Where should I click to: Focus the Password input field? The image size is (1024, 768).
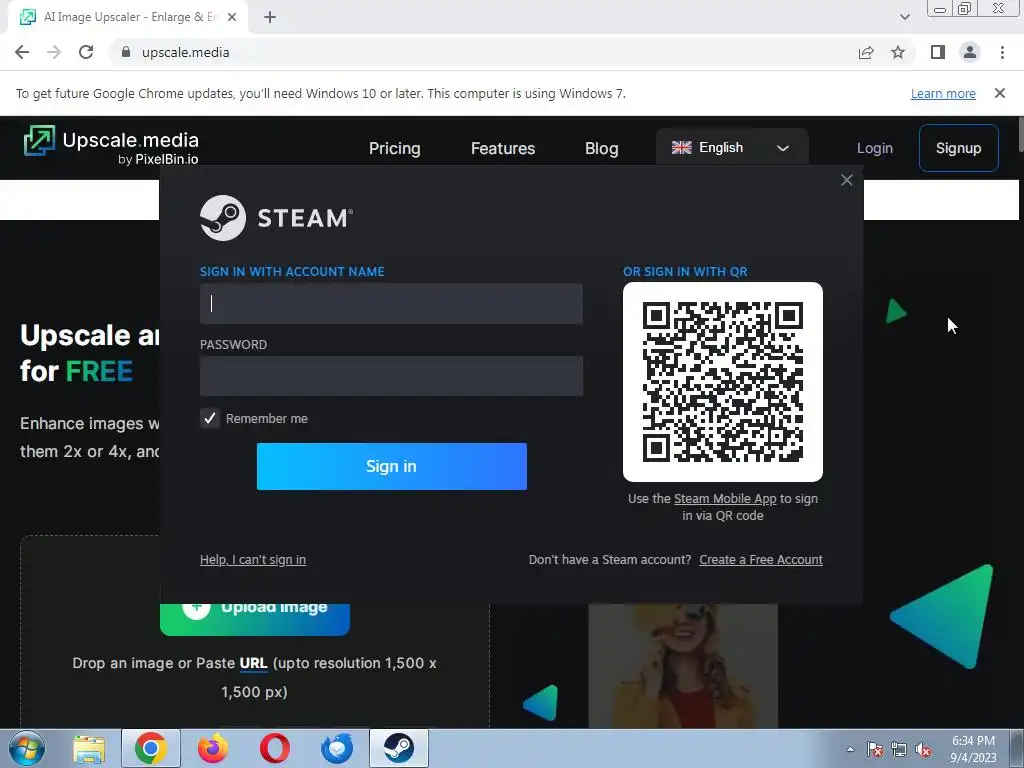click(x=391, y=376)
